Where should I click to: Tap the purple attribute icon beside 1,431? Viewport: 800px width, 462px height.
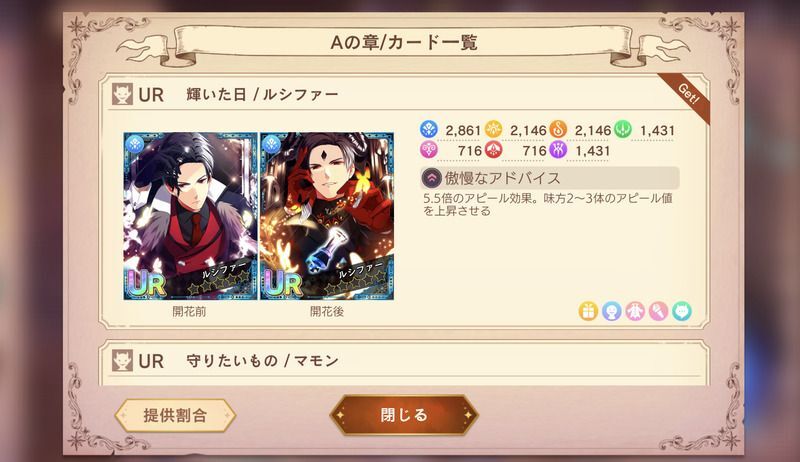(558, 150)
